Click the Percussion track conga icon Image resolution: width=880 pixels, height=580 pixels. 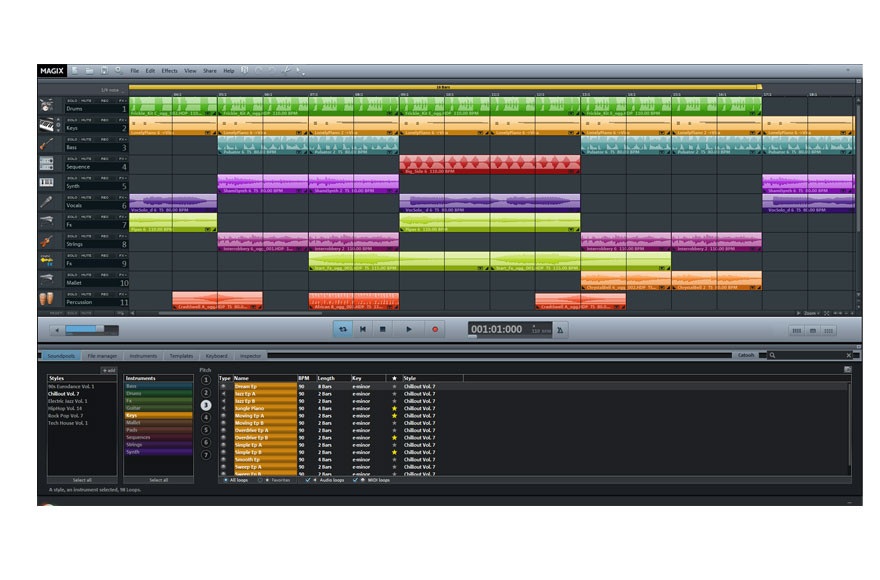(47, 299)
